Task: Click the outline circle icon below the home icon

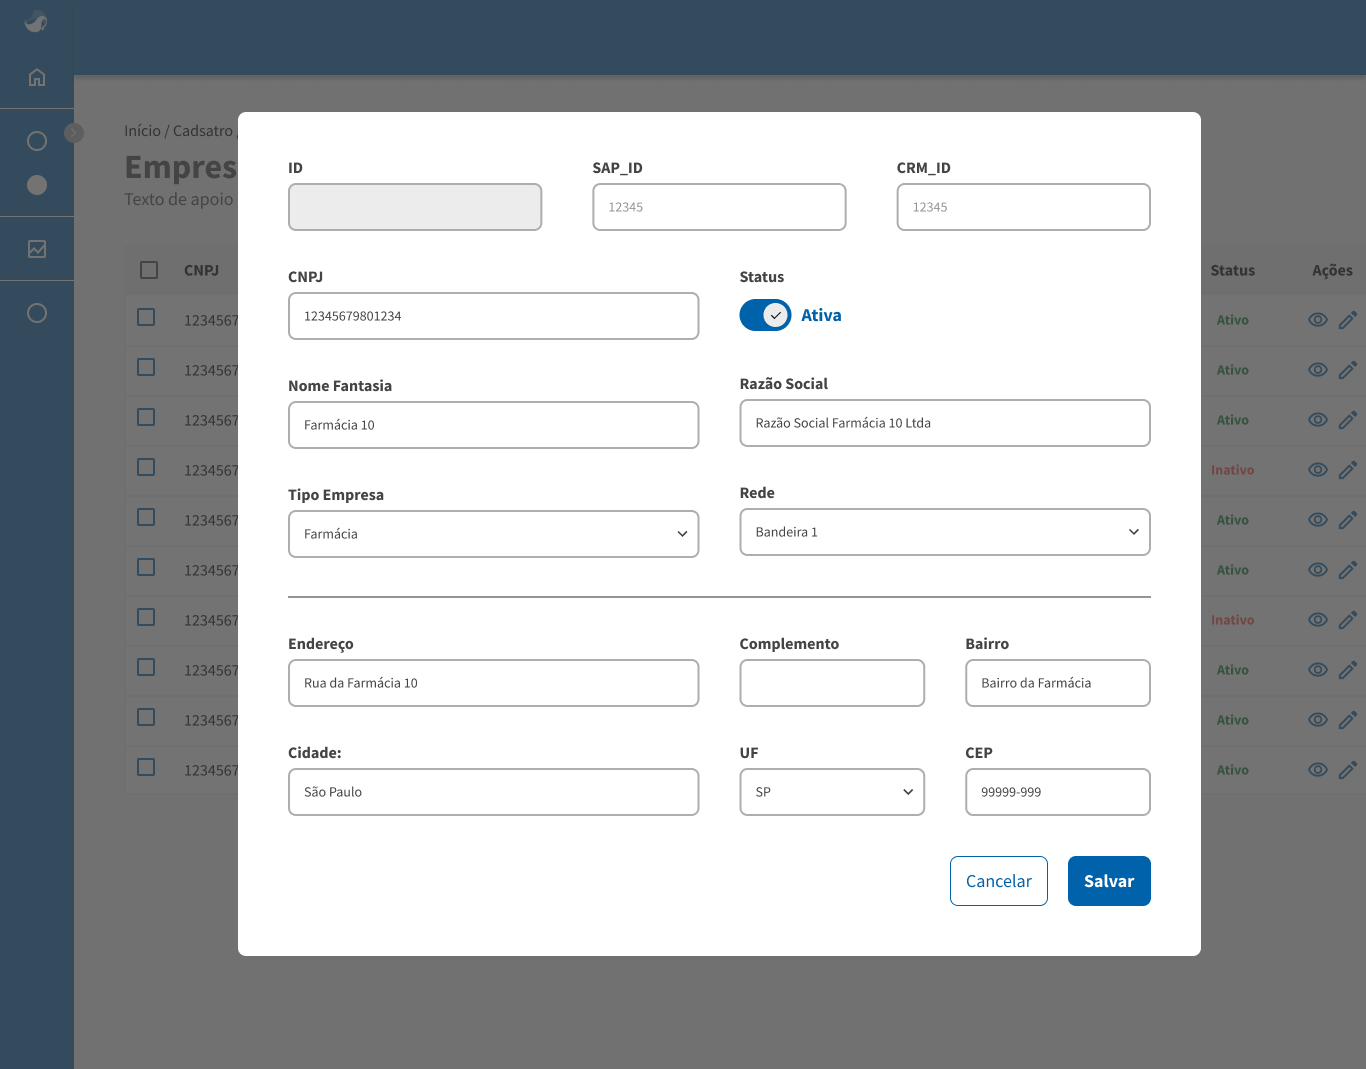Action: [x=37, y=141]
